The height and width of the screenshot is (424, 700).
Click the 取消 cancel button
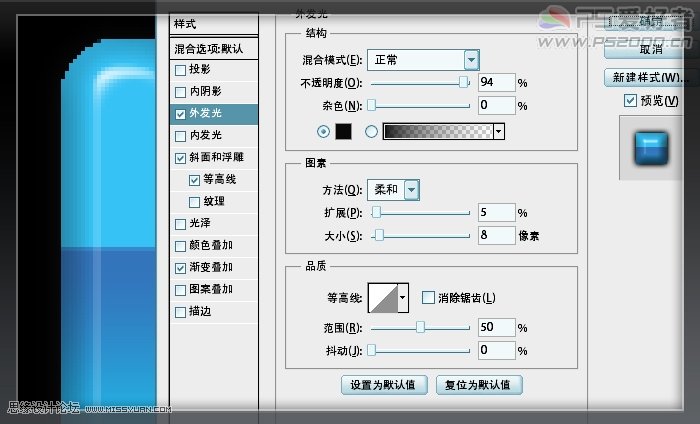pyautogui.click(x=650, y=50)
